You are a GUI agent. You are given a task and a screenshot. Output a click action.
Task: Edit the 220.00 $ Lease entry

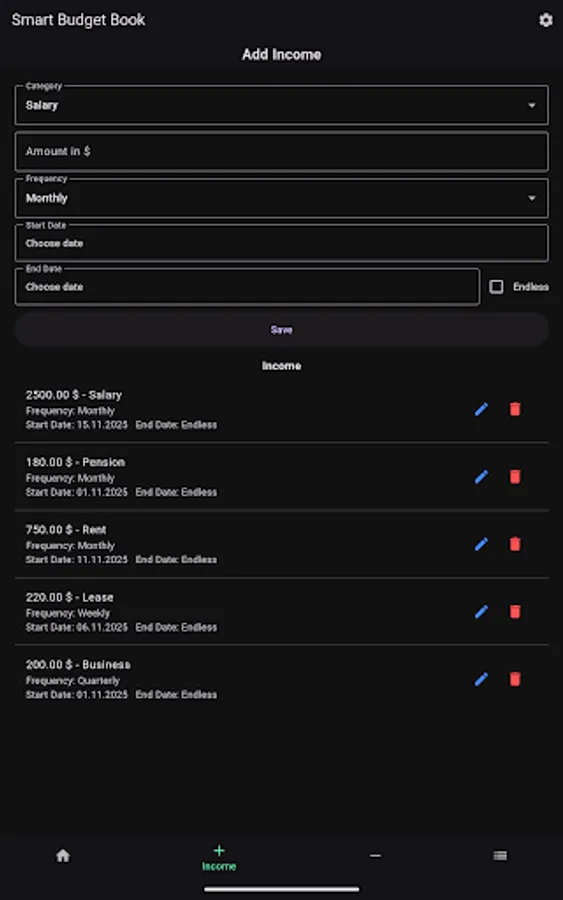(x=481, y=611)
